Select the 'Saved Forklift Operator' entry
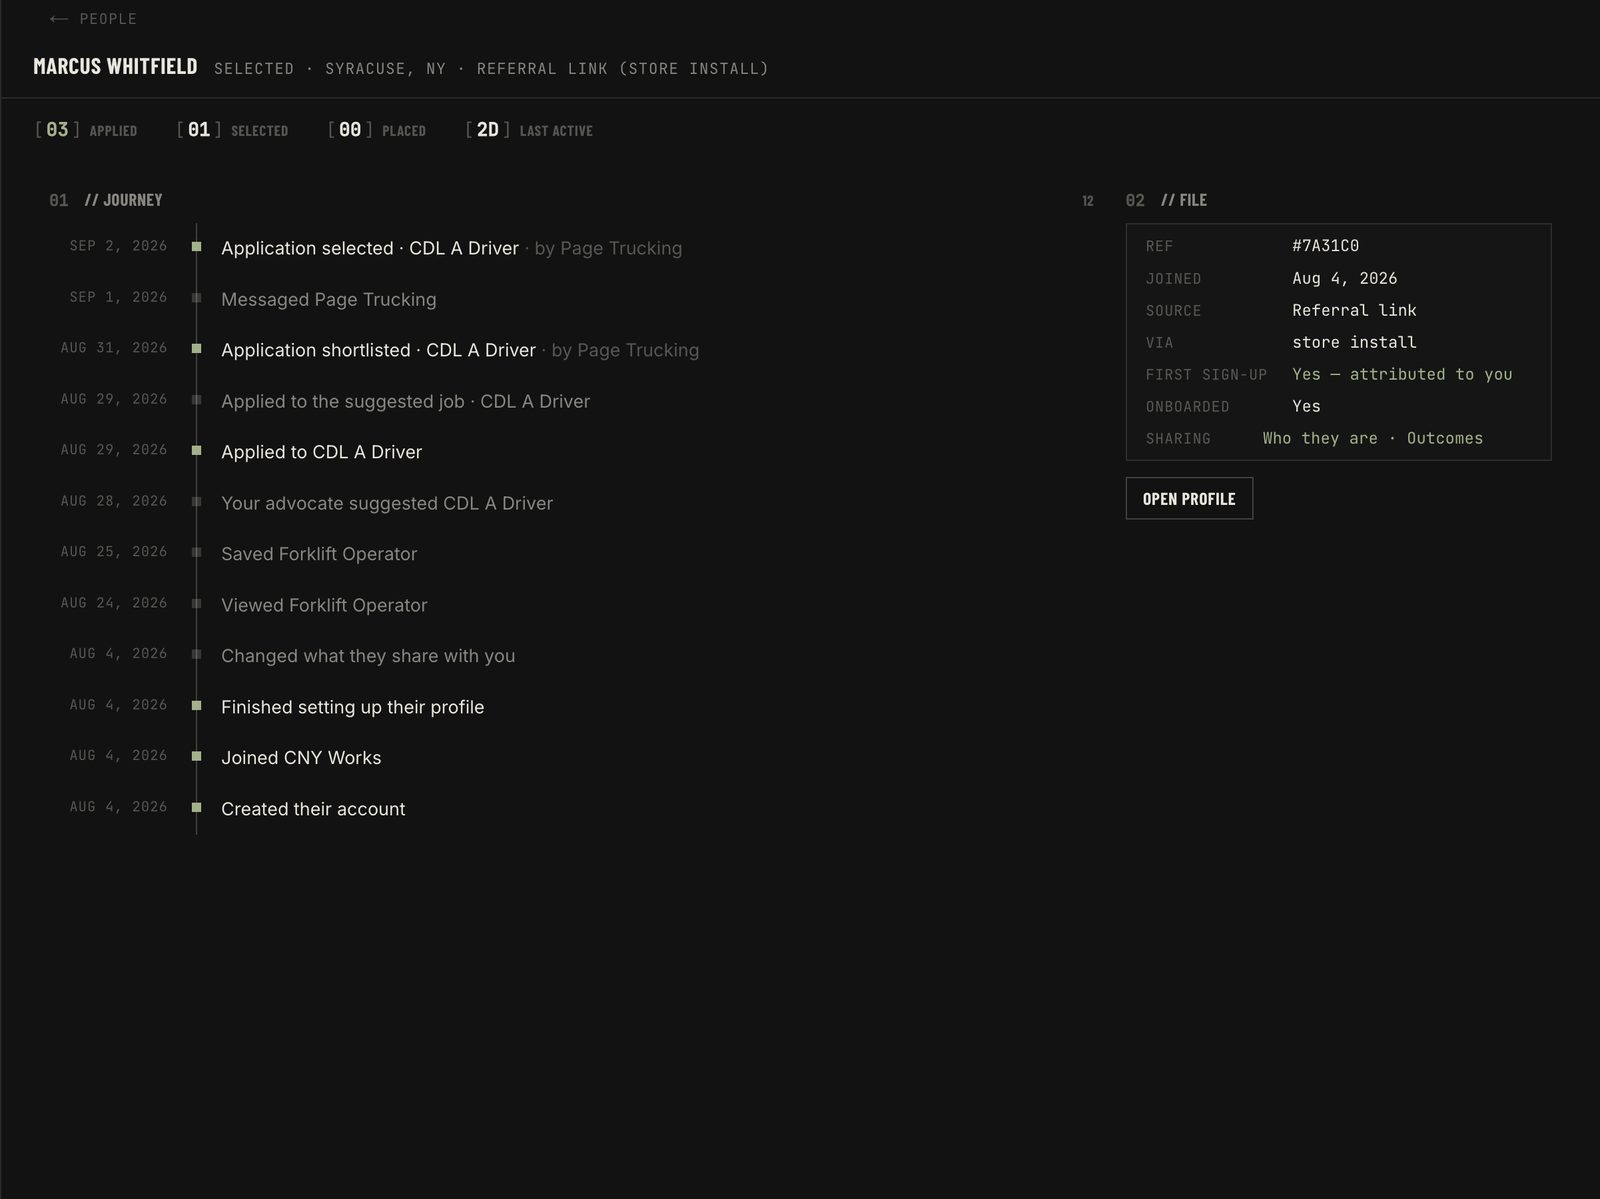Viewport: 1600px width, 1199px height. pyautogui.click(x=319, y=554)
